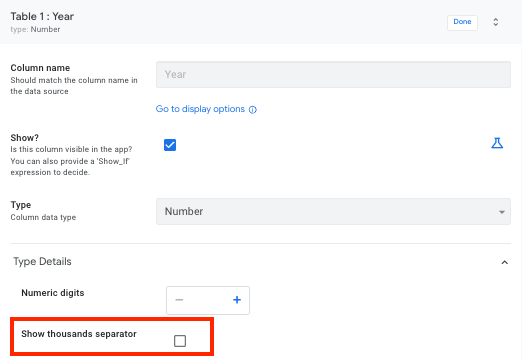Click the info icon beside display options

(253, 110)
